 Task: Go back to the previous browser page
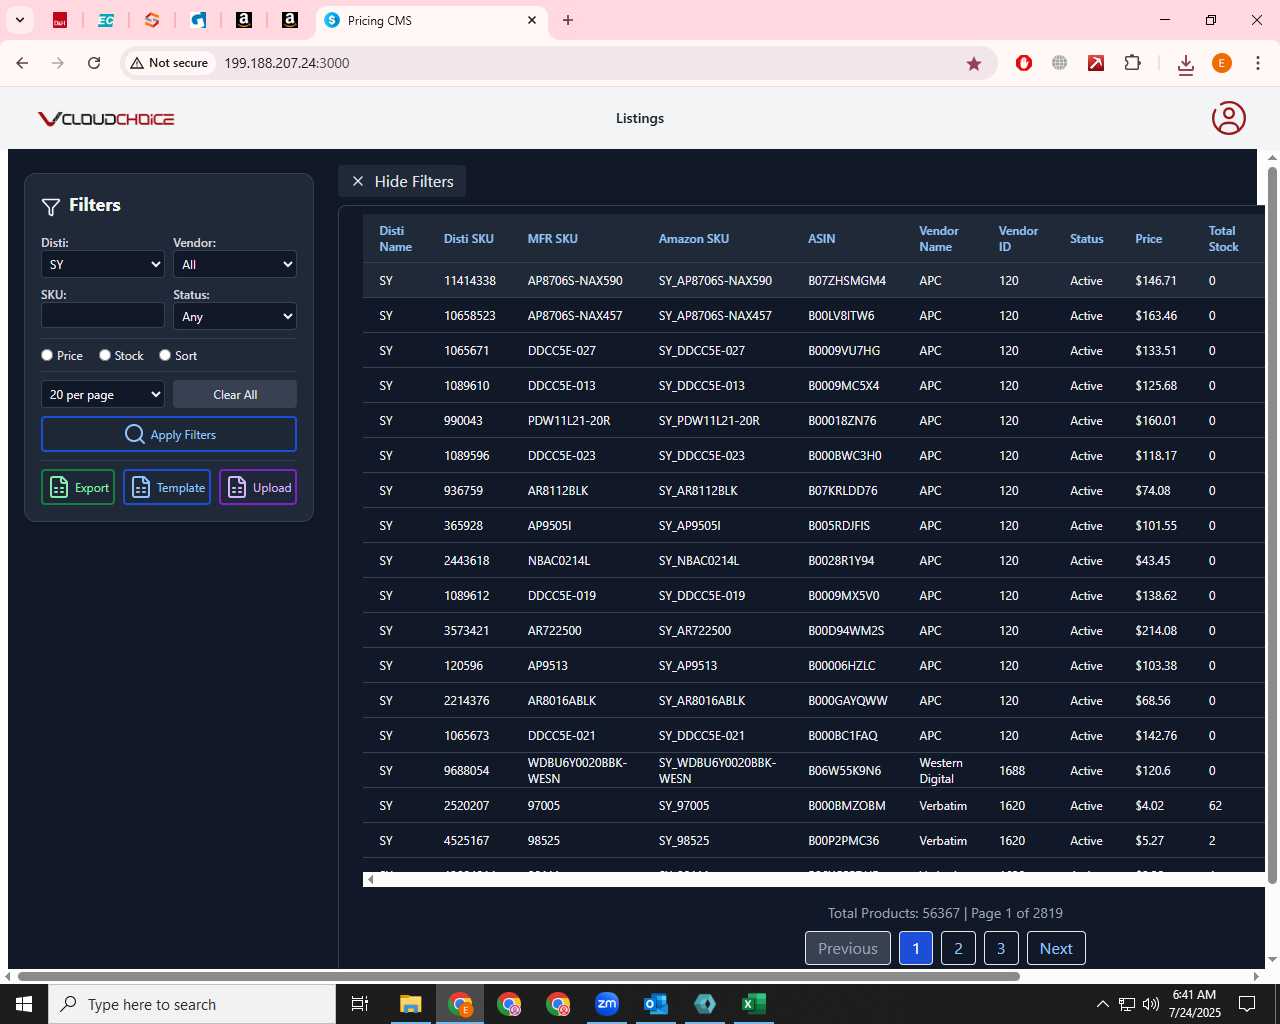(x=22, y=63)
